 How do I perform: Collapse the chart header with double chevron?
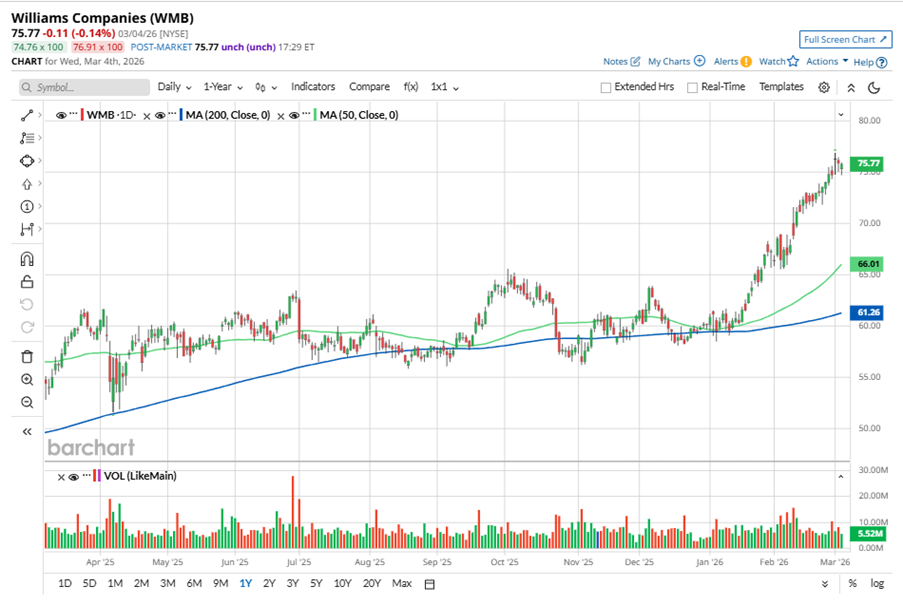coord(851,87)
